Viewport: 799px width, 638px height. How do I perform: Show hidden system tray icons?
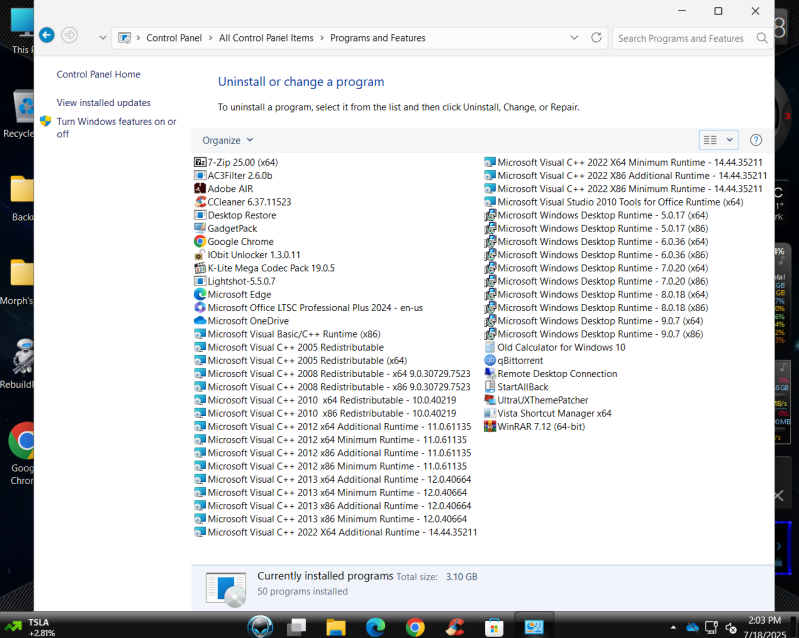[x=673, y=627]
